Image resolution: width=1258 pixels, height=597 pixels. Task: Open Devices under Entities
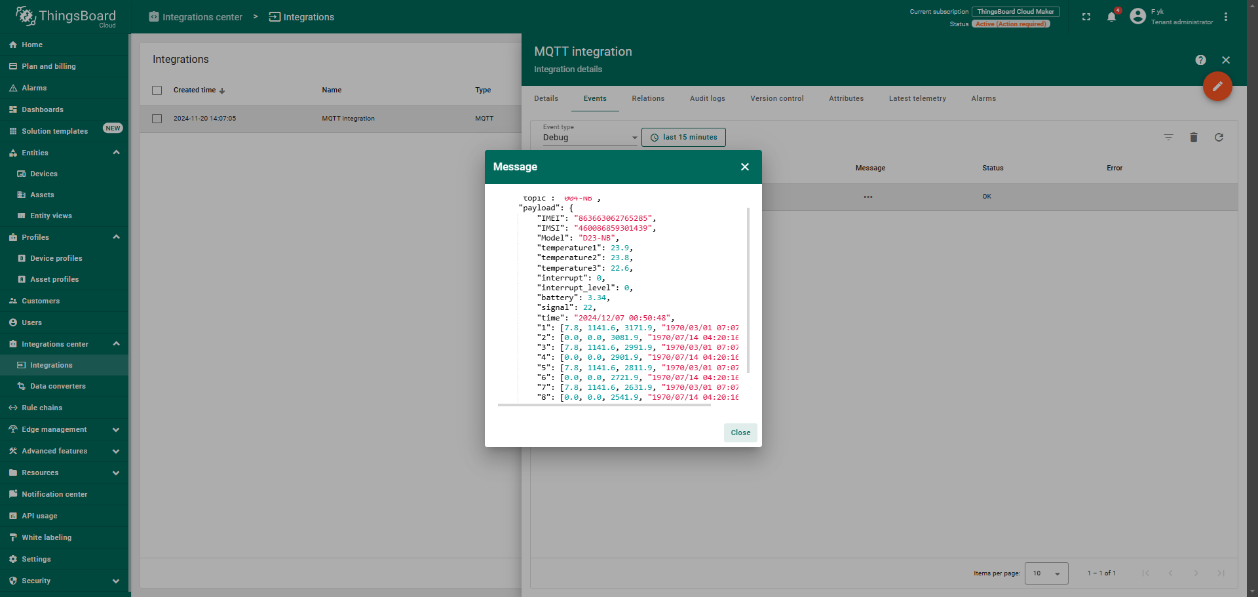tap(64, 174)
